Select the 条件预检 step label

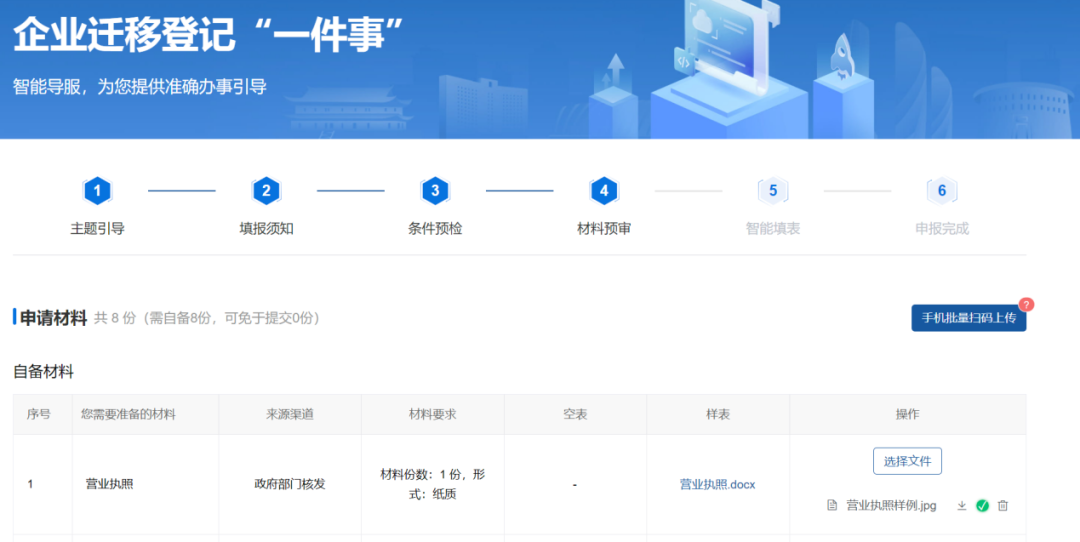[435, 228]
